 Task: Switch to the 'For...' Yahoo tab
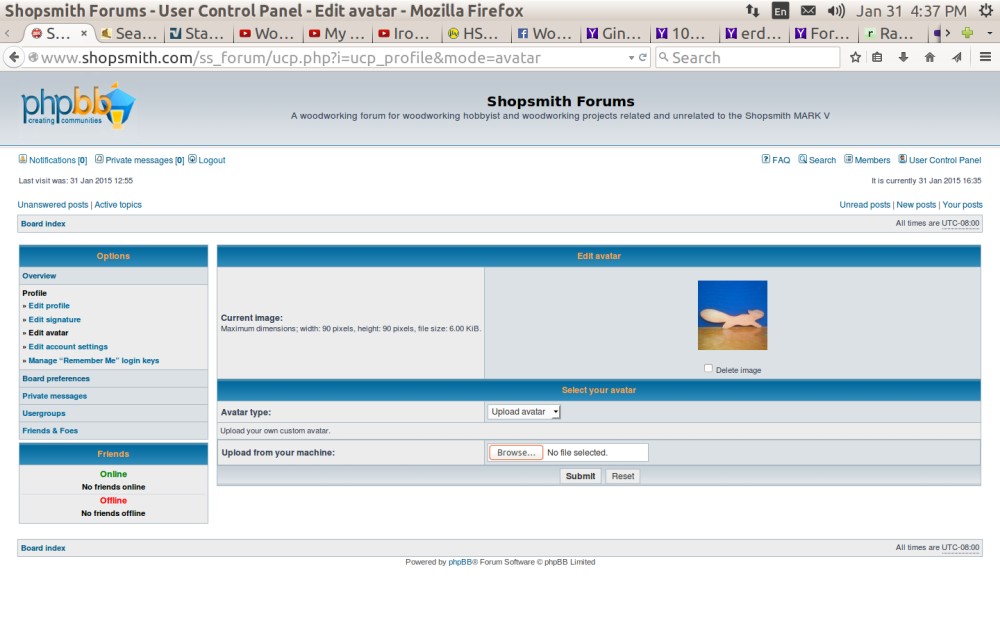click(x=823, y=33)
